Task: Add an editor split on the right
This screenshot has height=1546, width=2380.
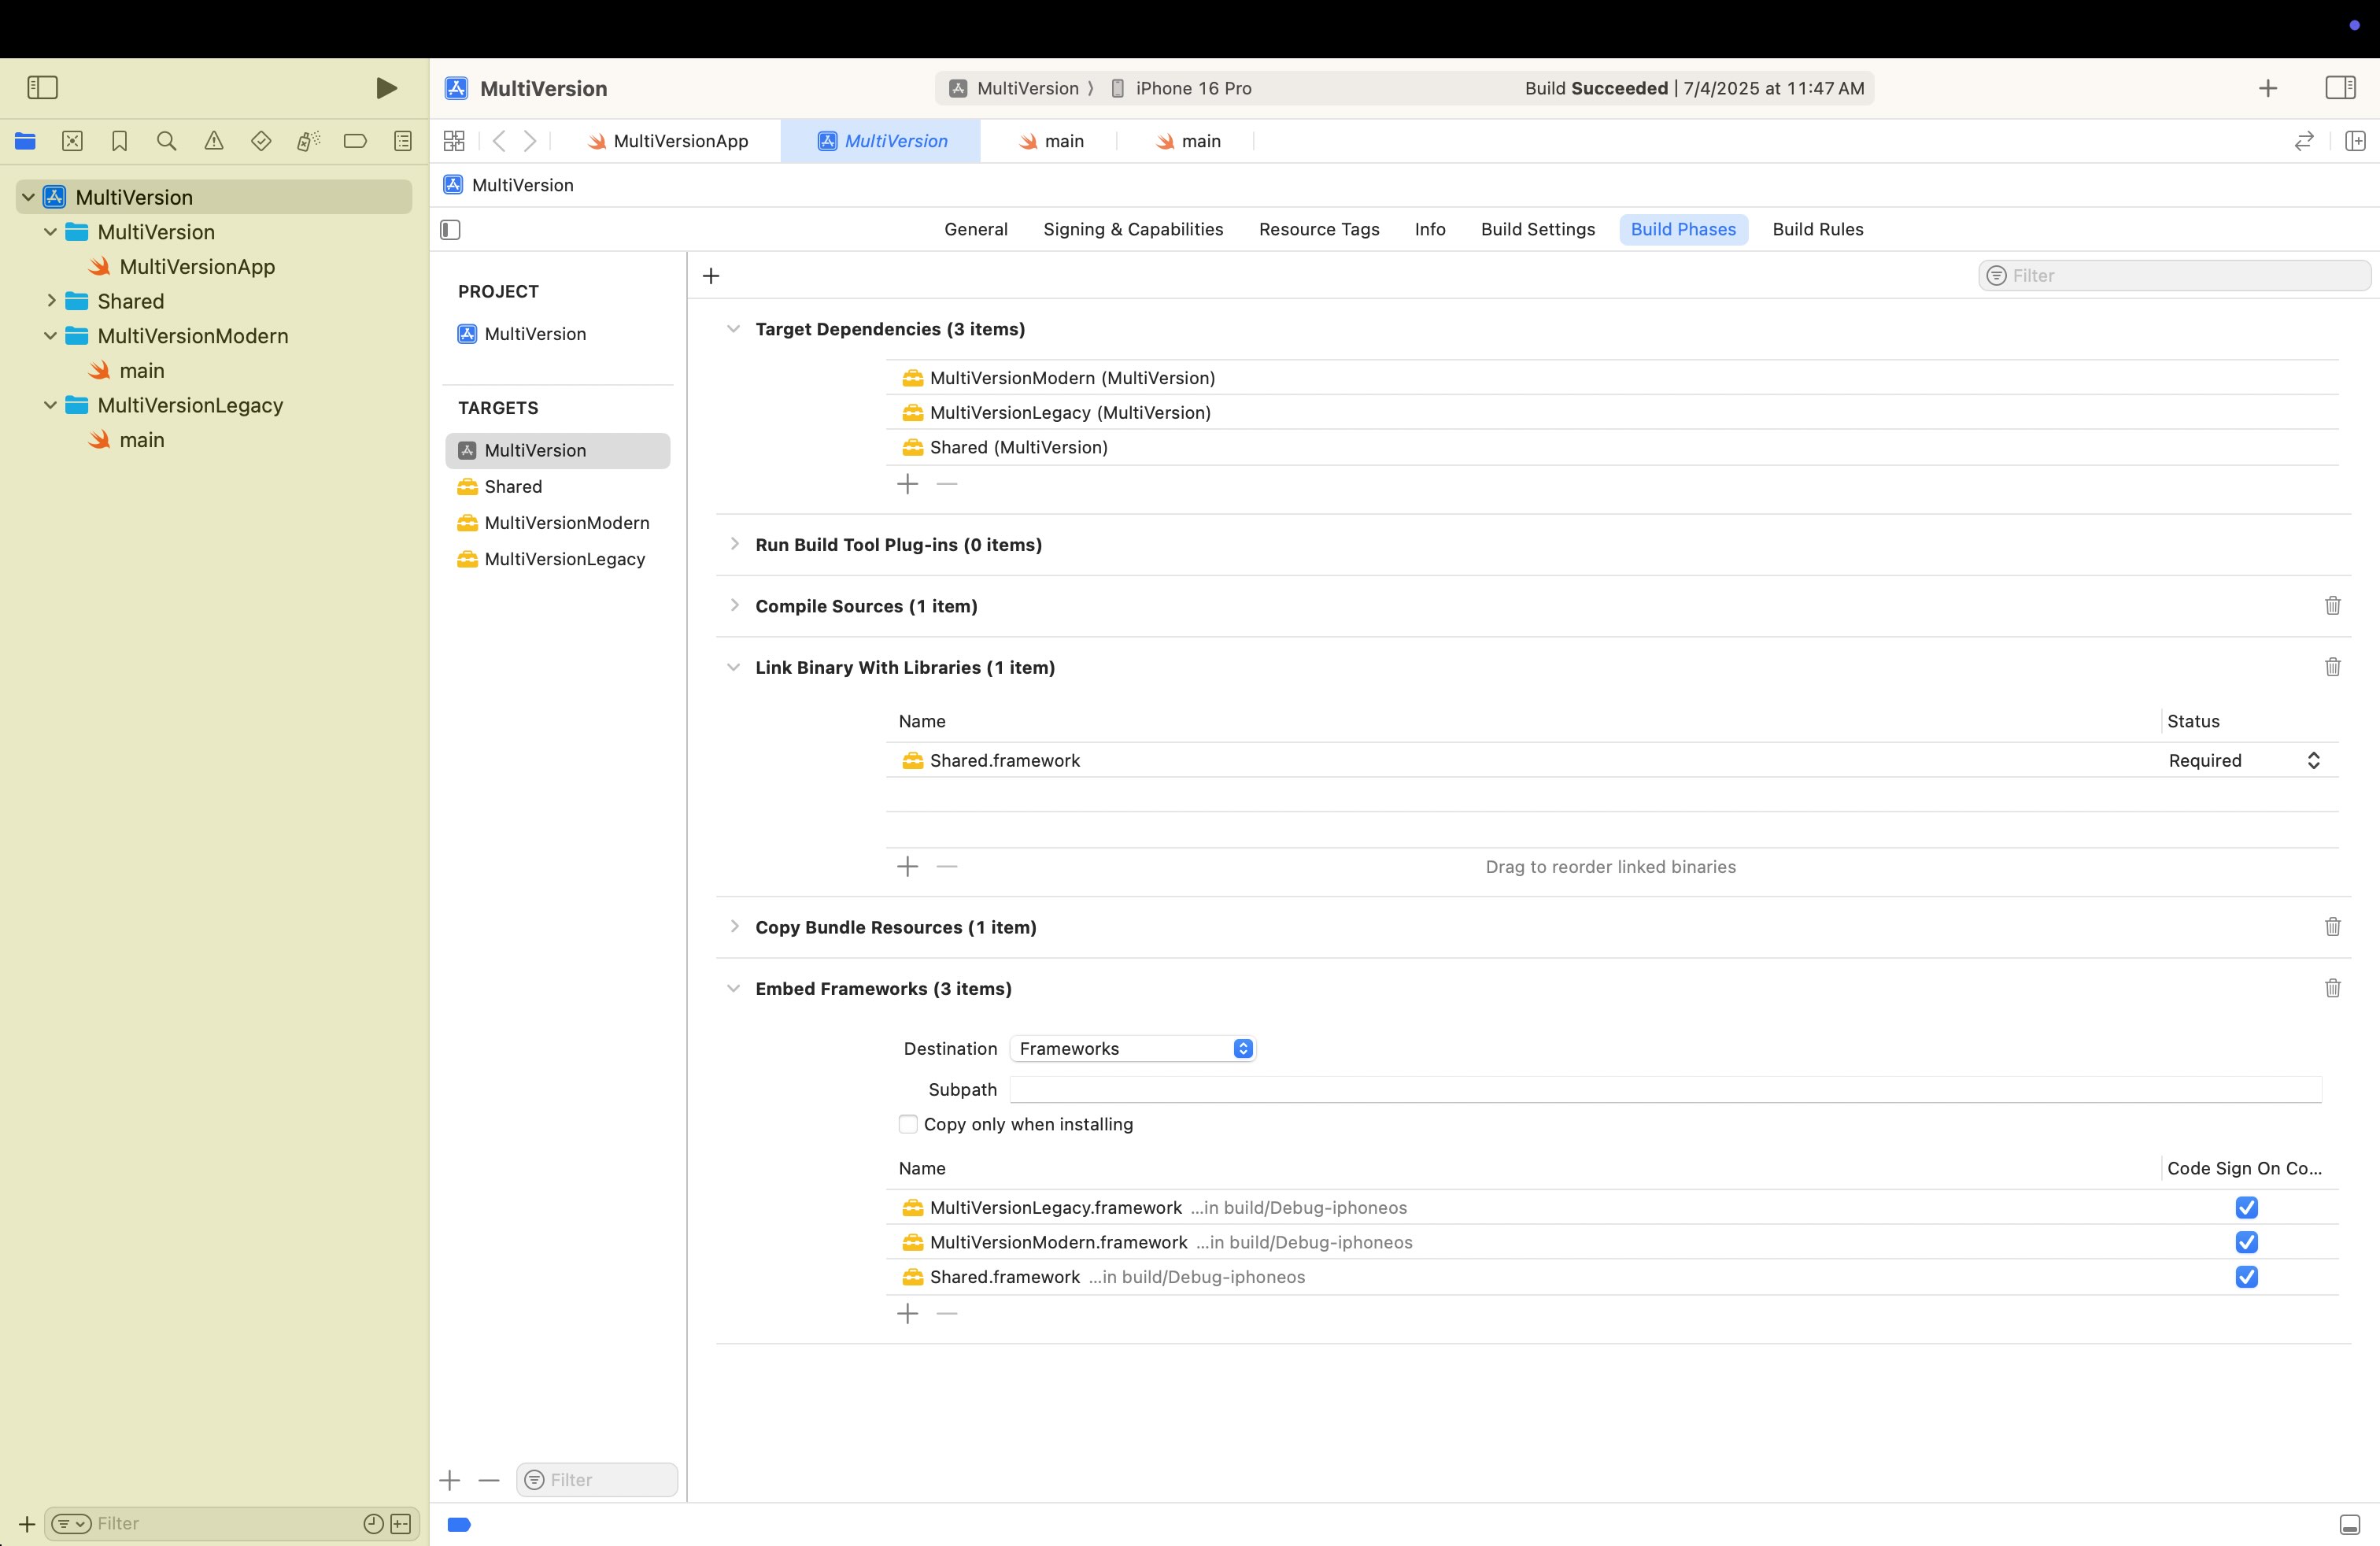Action: (2355, 141)
